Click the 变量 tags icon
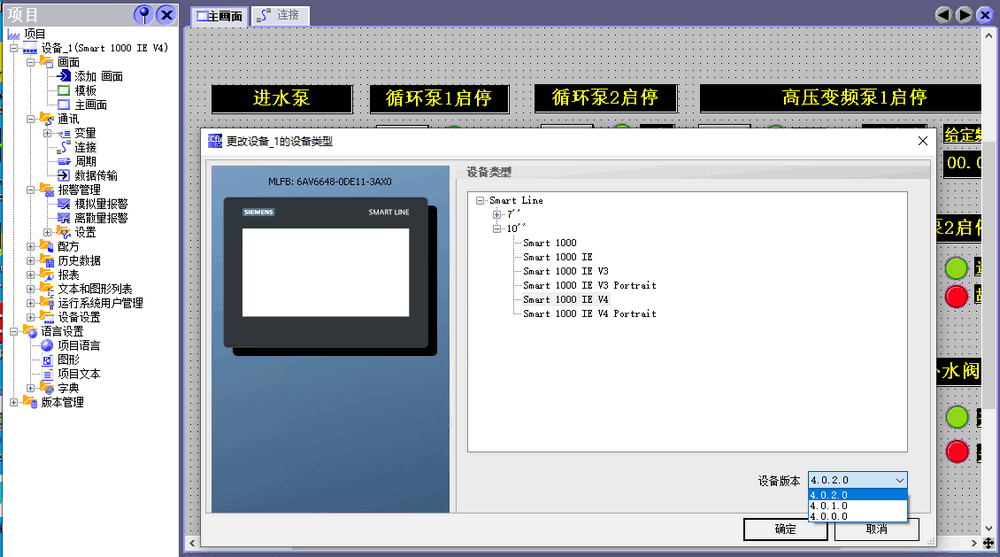 pyautogui.click(x=64, y=133)
